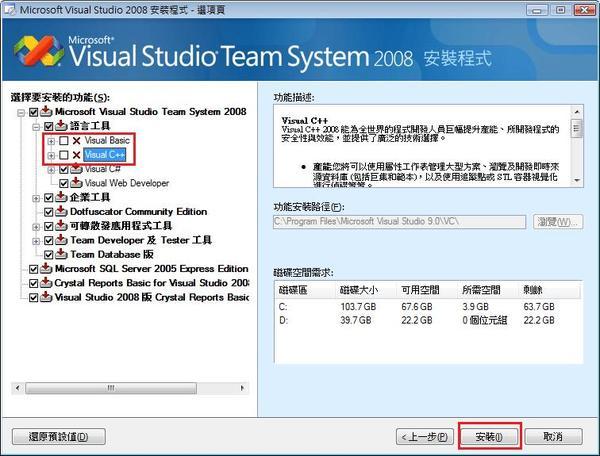This screenshot has width=600, height=456.
Task: Click install icon beside Visual Studio 2008 版 Crystal Reports
Action: tap(46, 297)
